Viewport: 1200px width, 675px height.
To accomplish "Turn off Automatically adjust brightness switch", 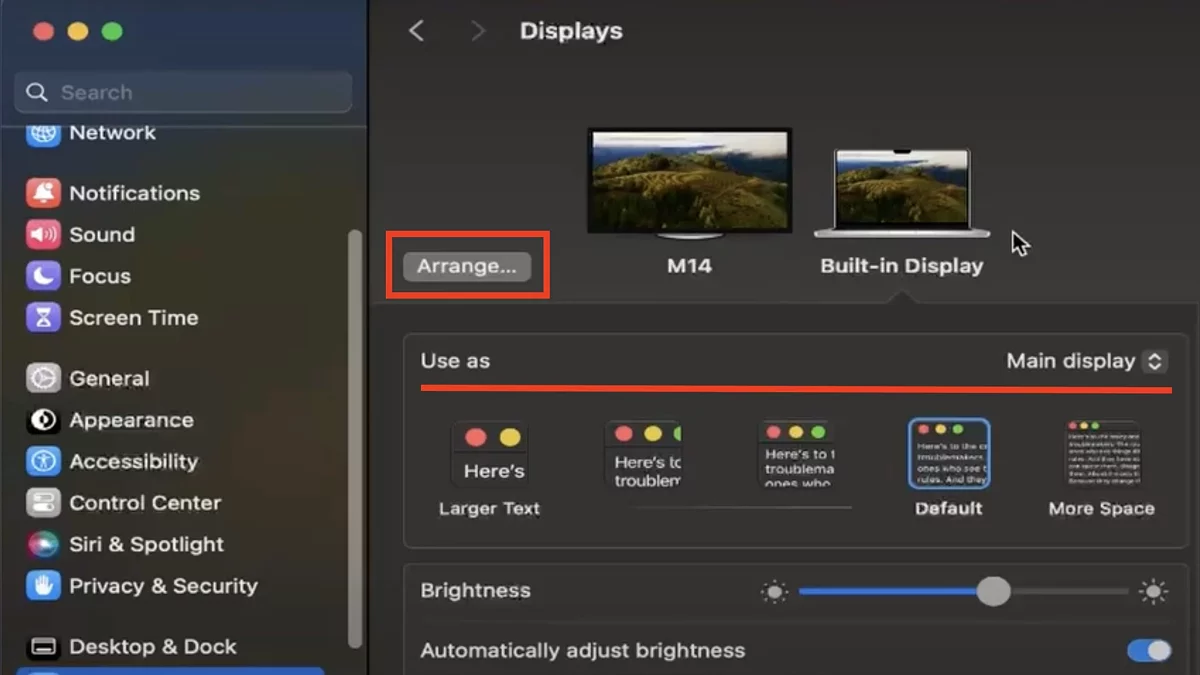I will (x=1149, y=651).
